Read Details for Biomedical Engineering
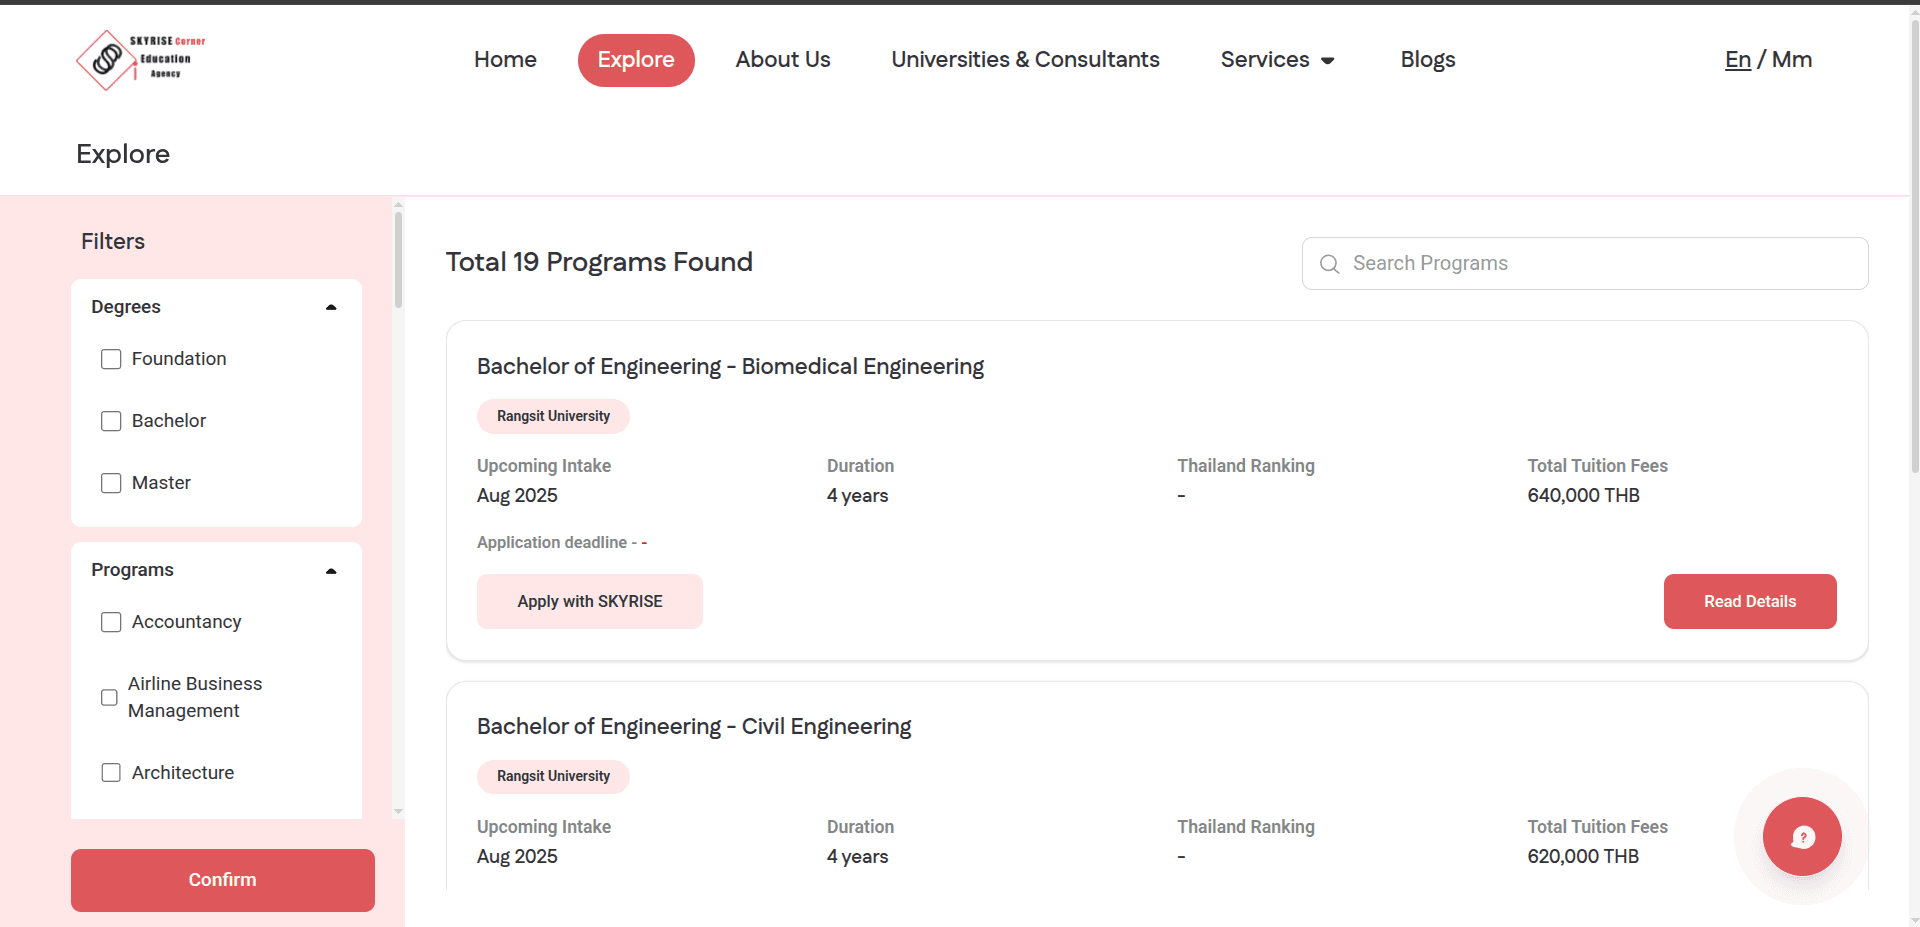1920x927 pixels. pos(1749,601)
